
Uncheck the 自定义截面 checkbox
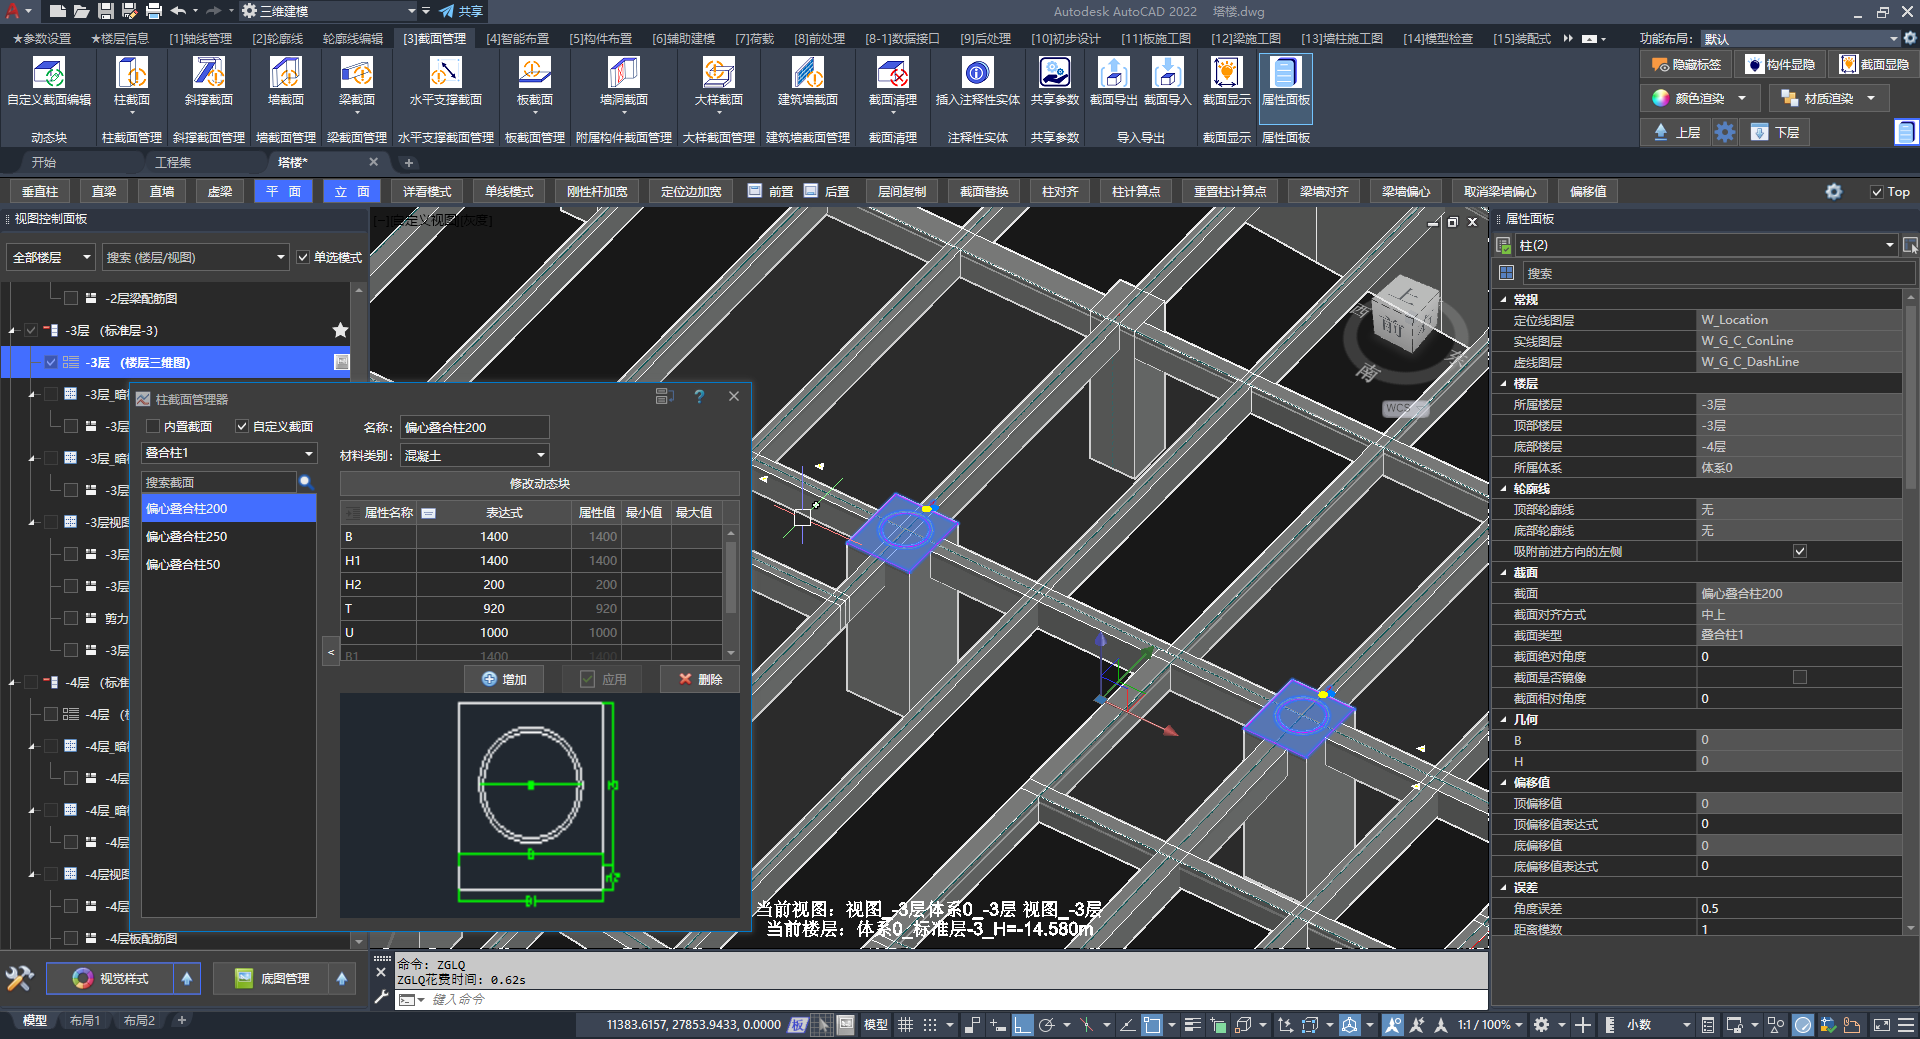pyautogui.click(x=242, y=427)
